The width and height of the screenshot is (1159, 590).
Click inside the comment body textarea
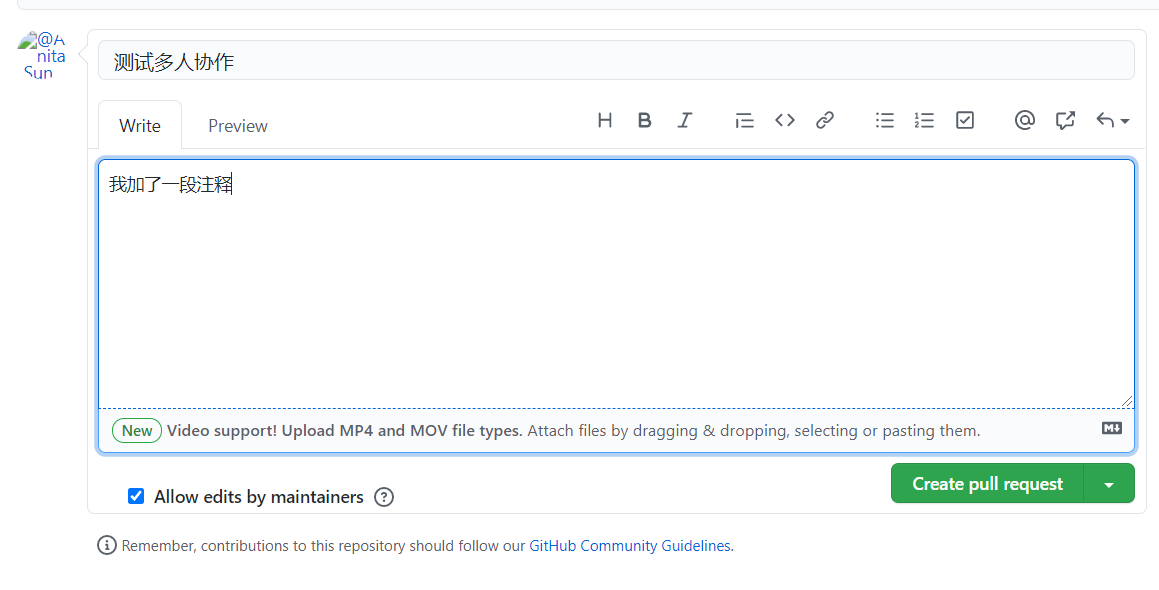pyautogui.click(x=616, y=284)
